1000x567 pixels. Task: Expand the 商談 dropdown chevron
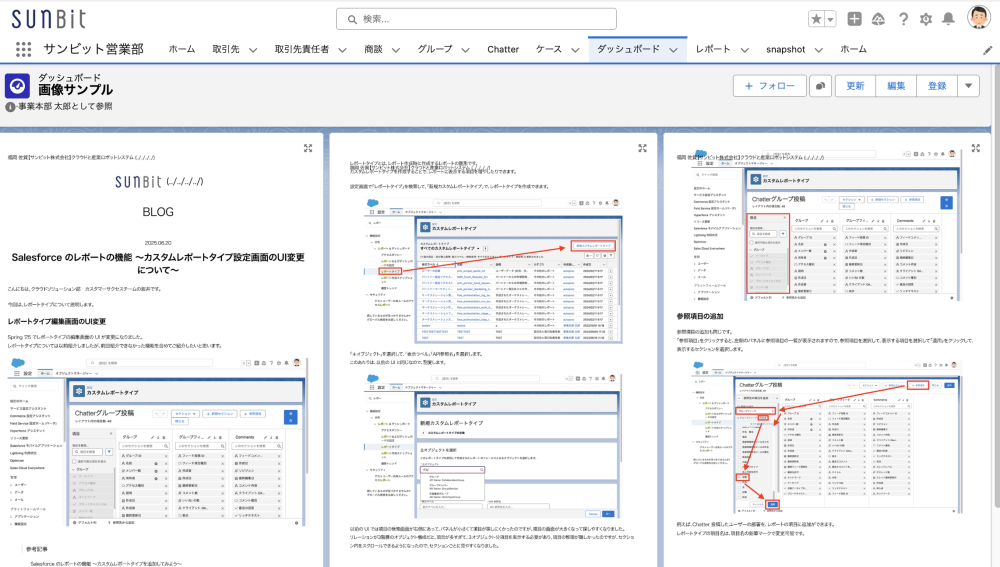click(x=396, y=50)
